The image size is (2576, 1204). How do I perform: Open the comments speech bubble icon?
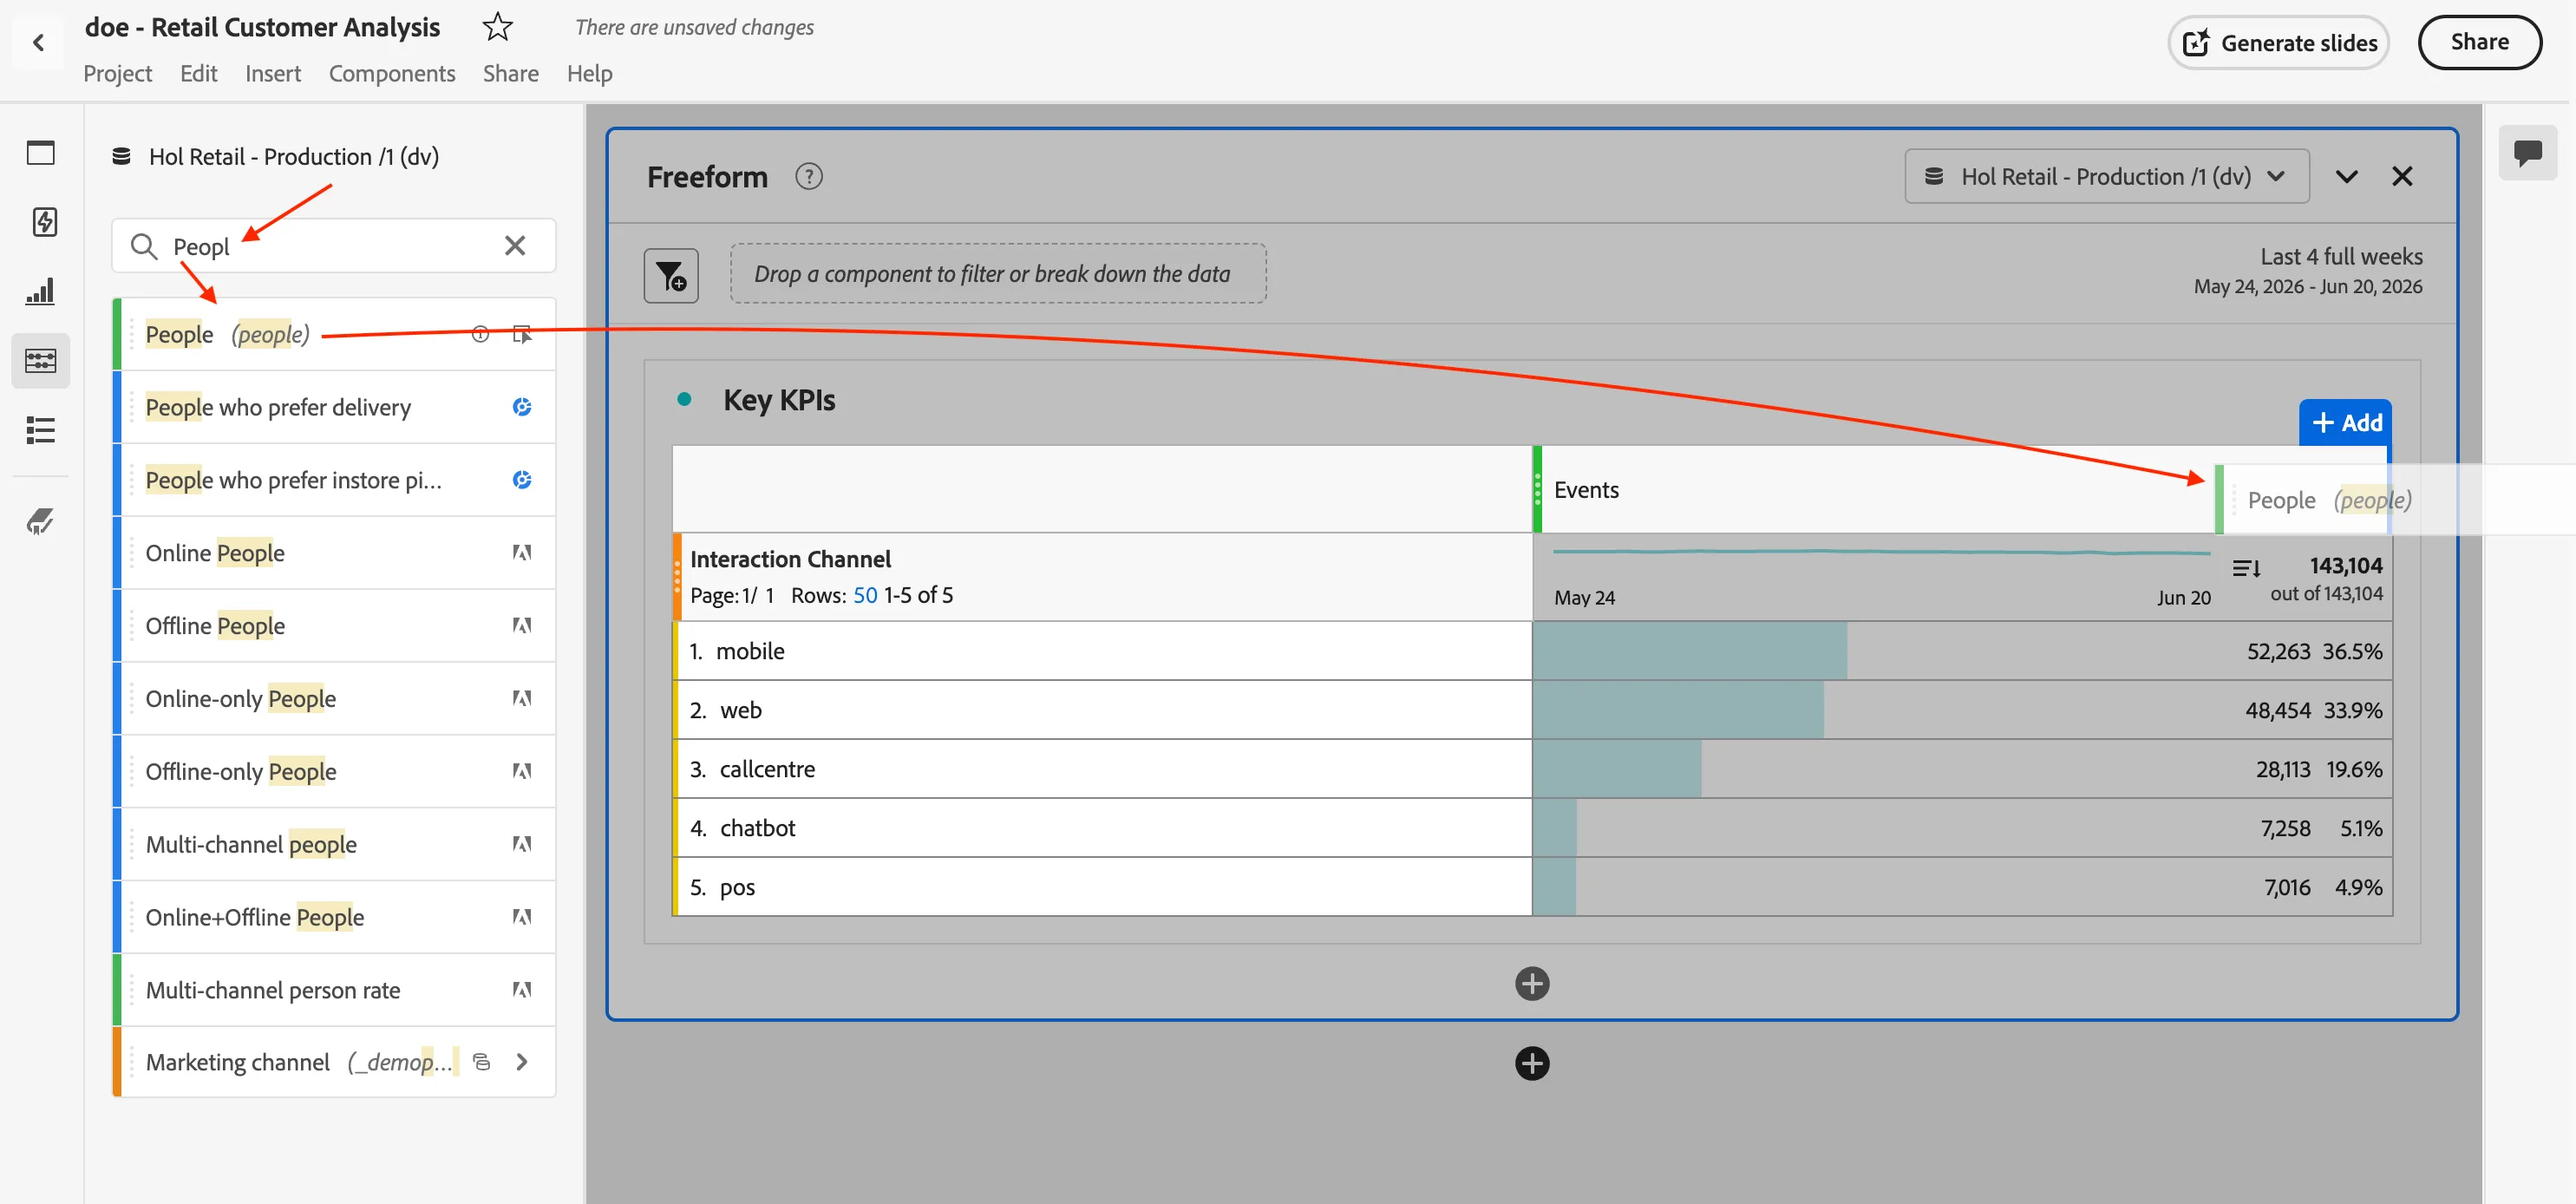[2527, 152]
